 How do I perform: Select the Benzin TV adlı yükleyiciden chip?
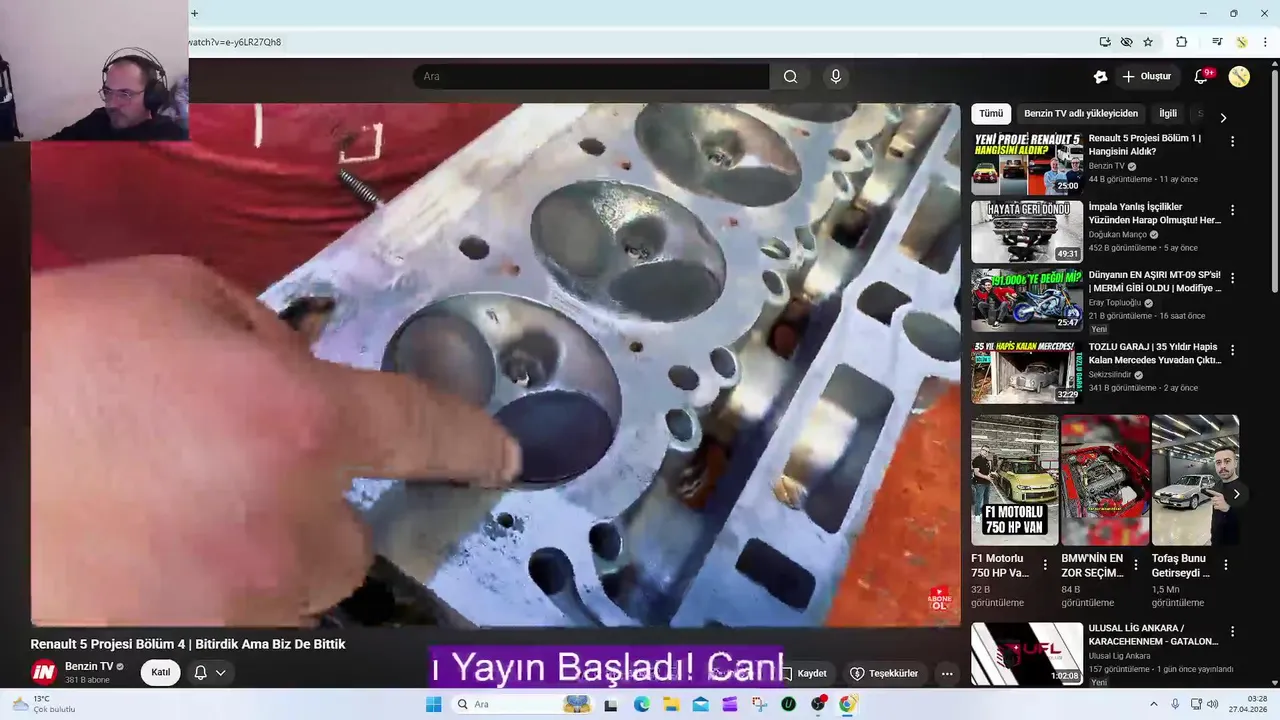[1081, 114]
